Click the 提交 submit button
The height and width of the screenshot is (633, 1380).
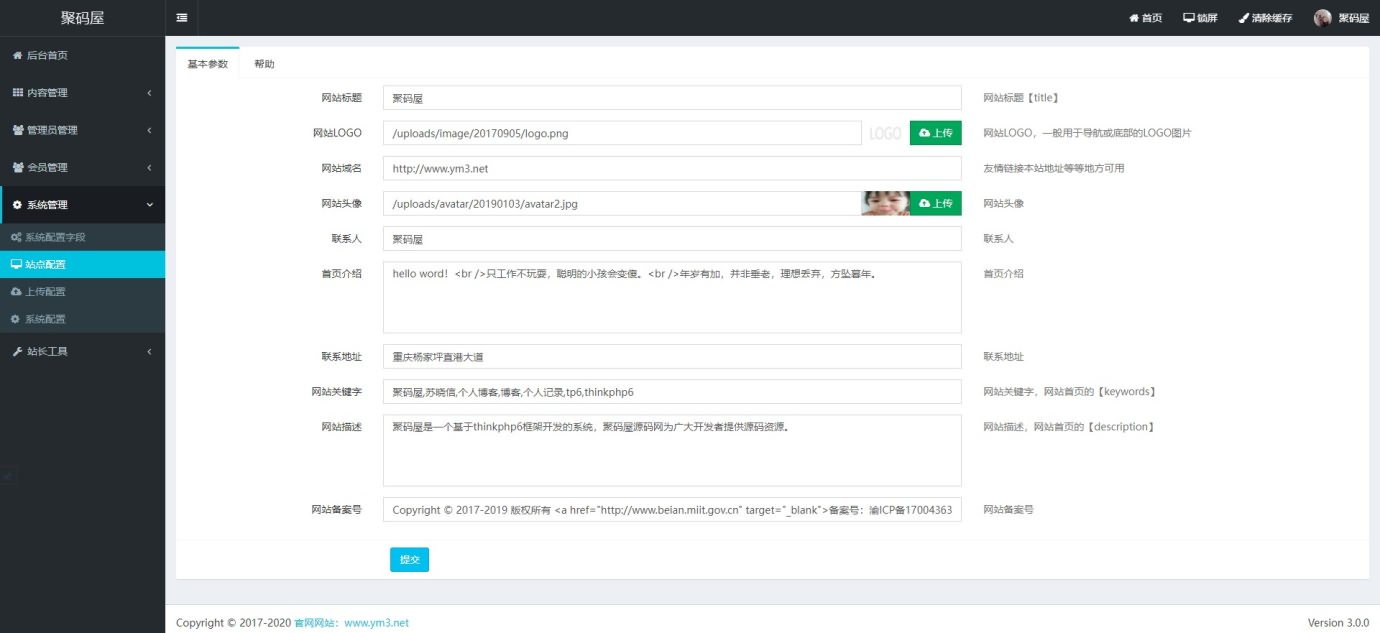pos(409,560)
